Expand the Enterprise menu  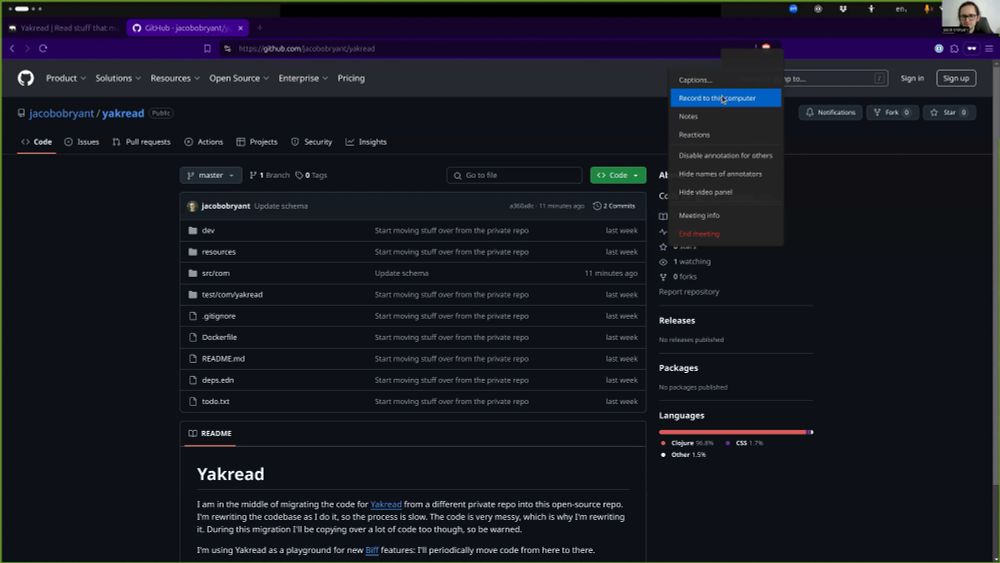(303, 78)
